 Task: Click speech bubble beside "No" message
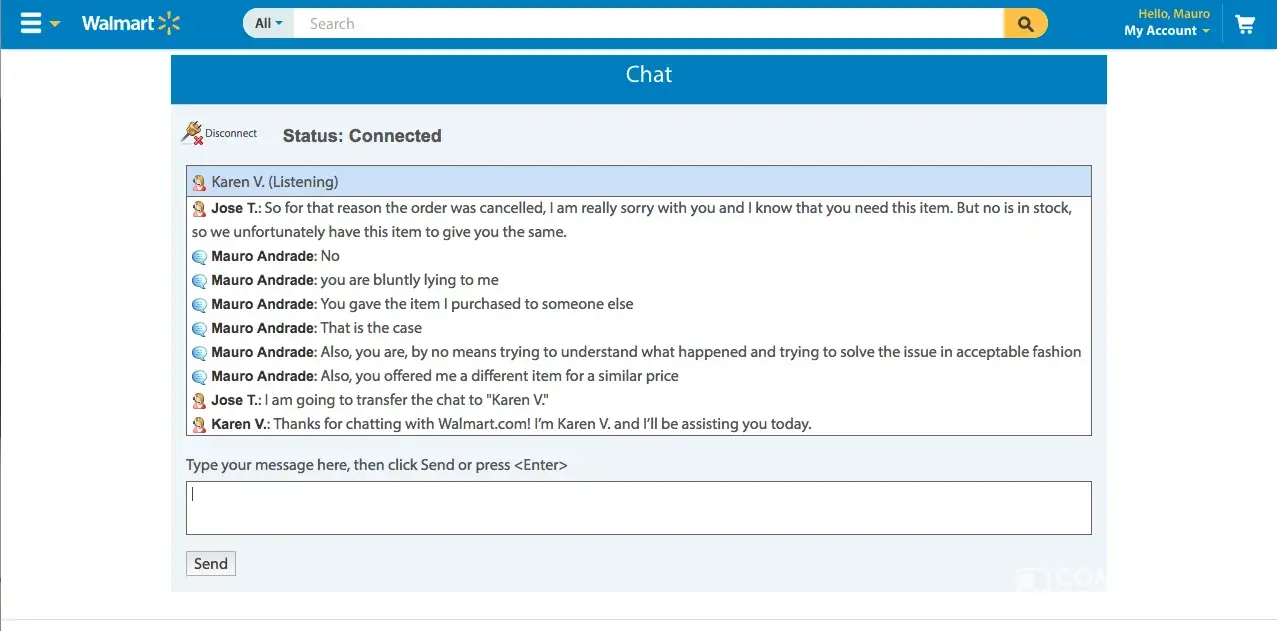tap(199, 257)
